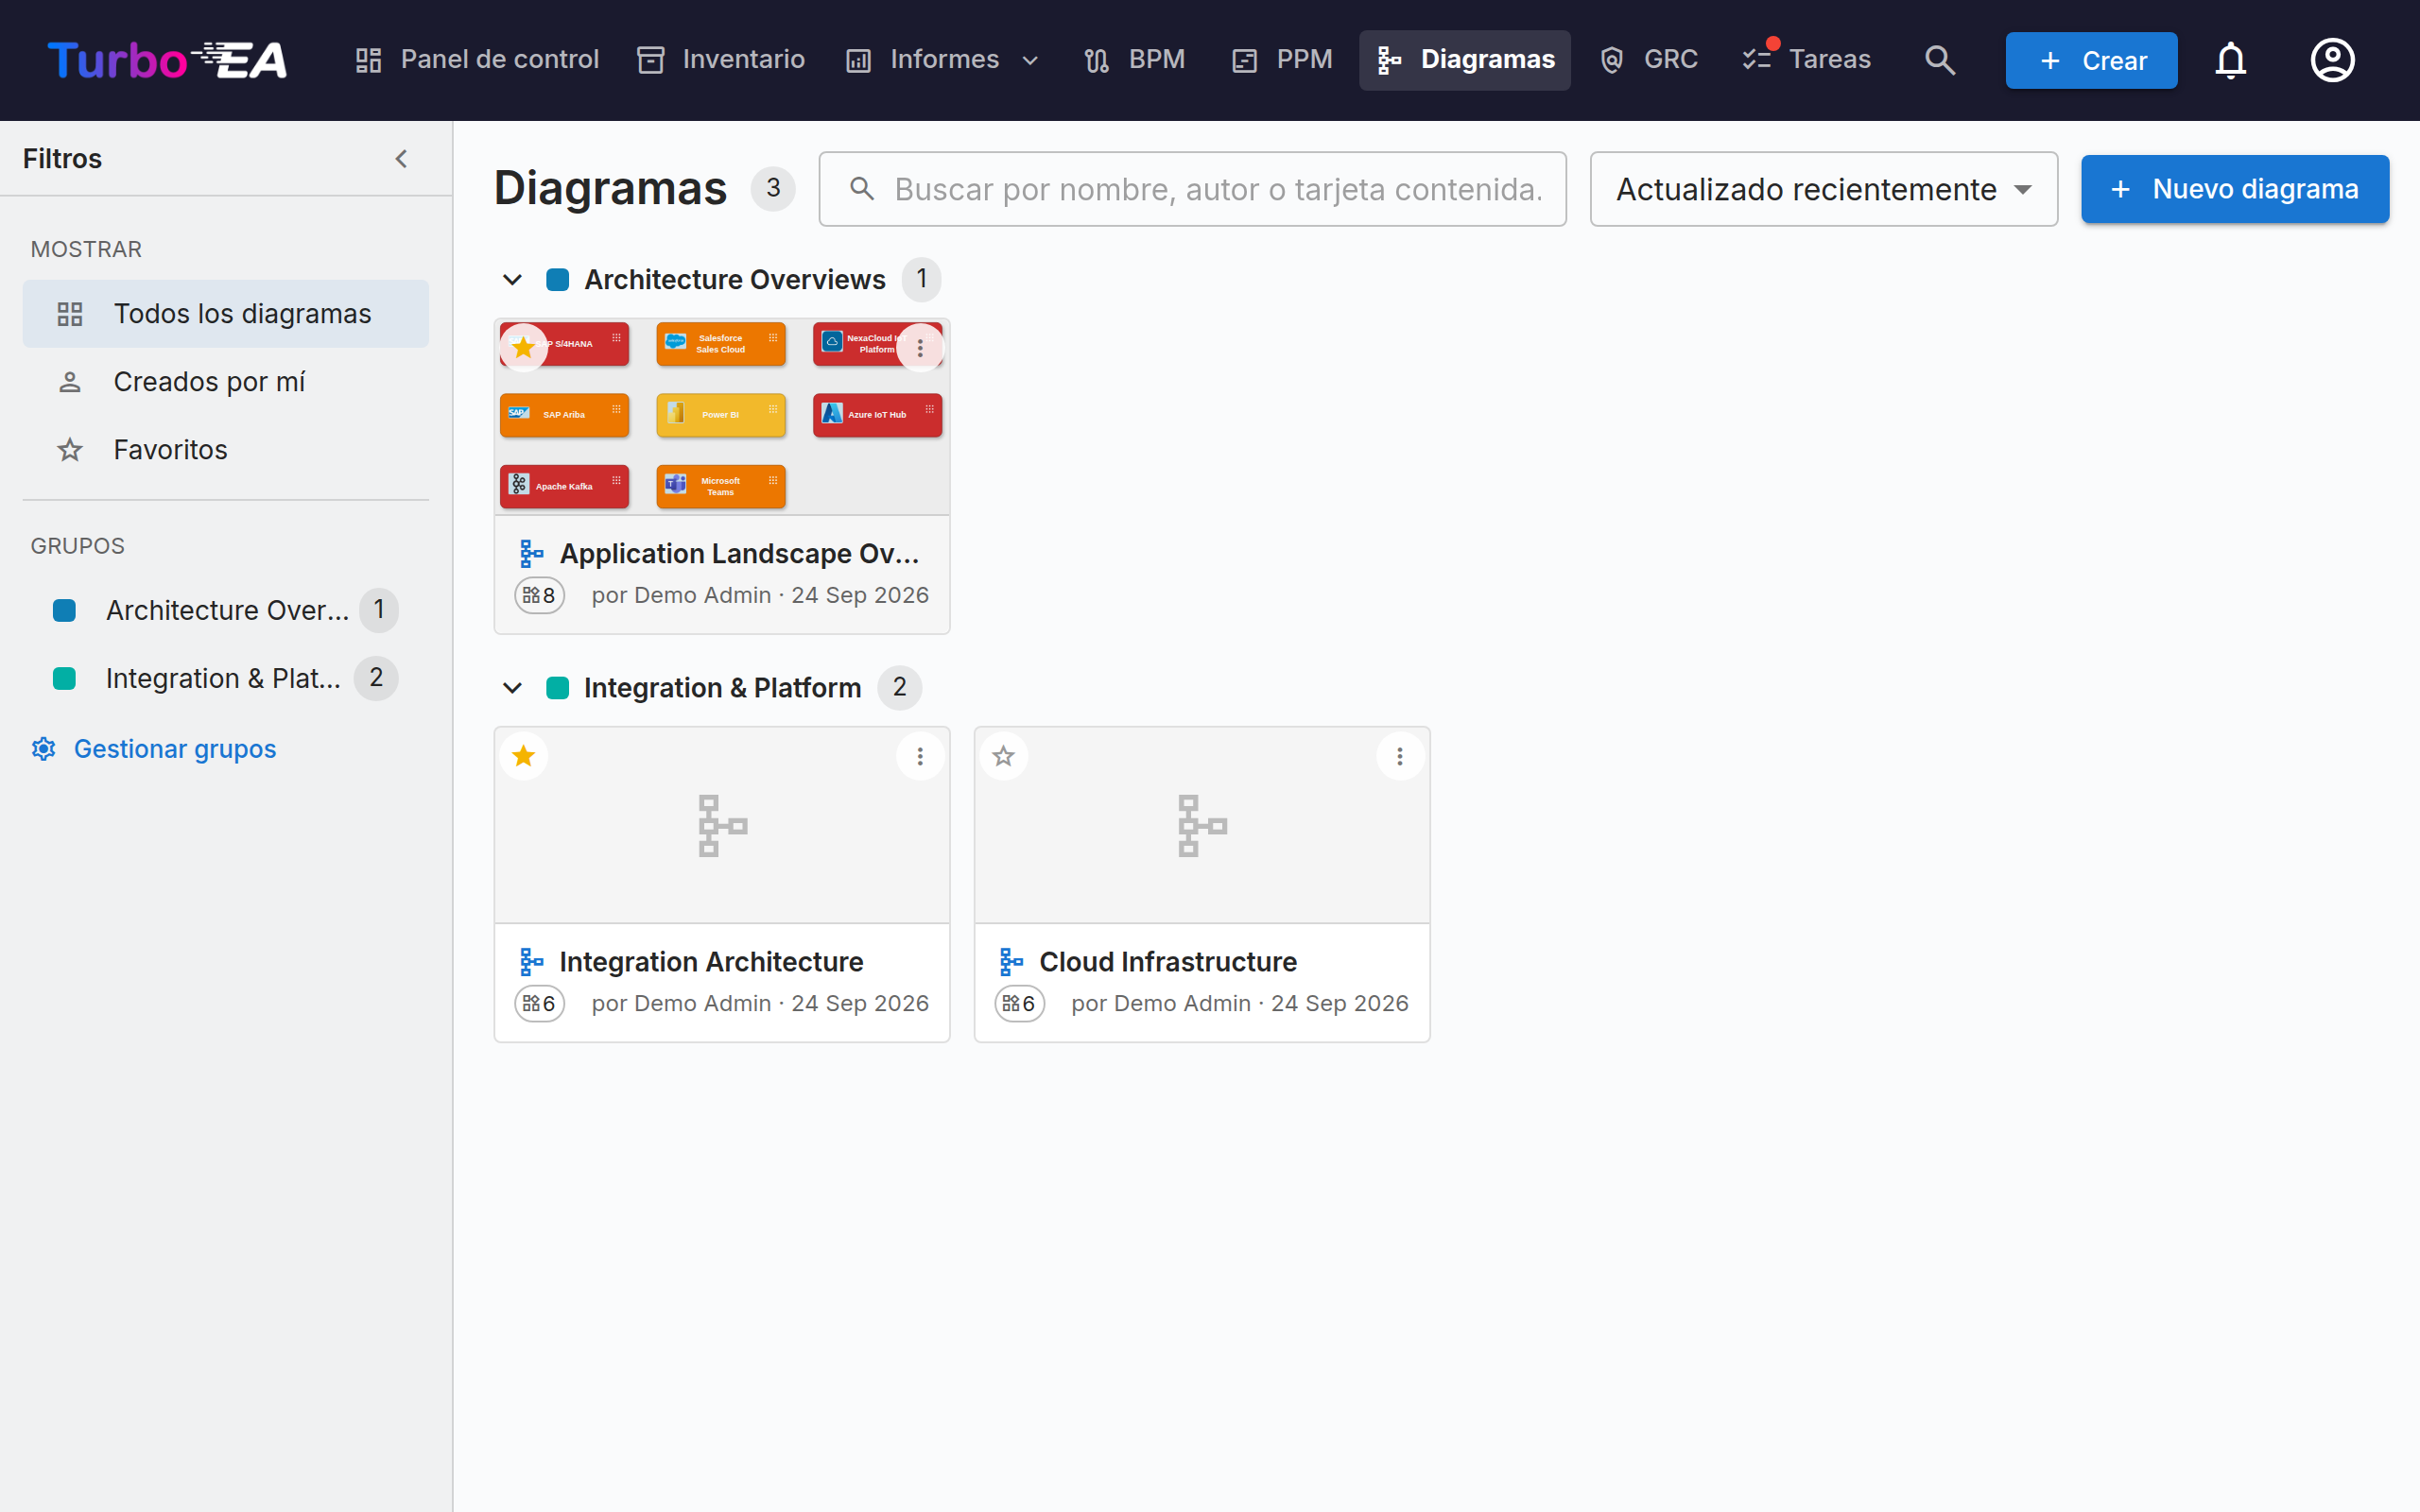Open the user account profile icon

click(x=2332, y=60)
